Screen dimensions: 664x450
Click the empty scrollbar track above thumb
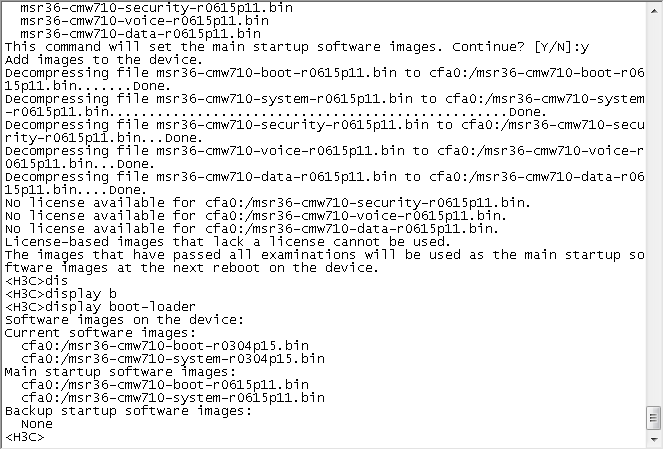coord(654,200)
